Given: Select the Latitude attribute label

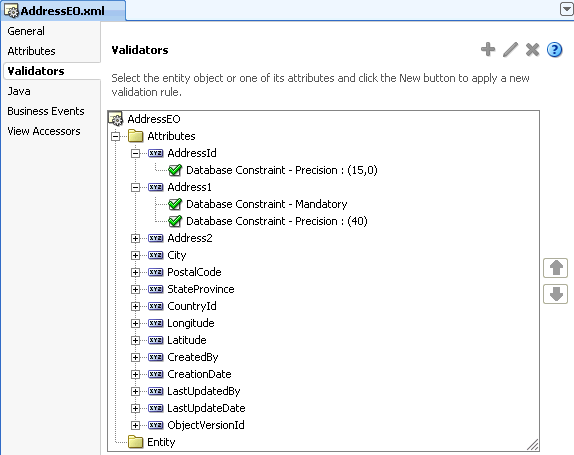Looking at the screenshot, I should (x=187, y=340).
